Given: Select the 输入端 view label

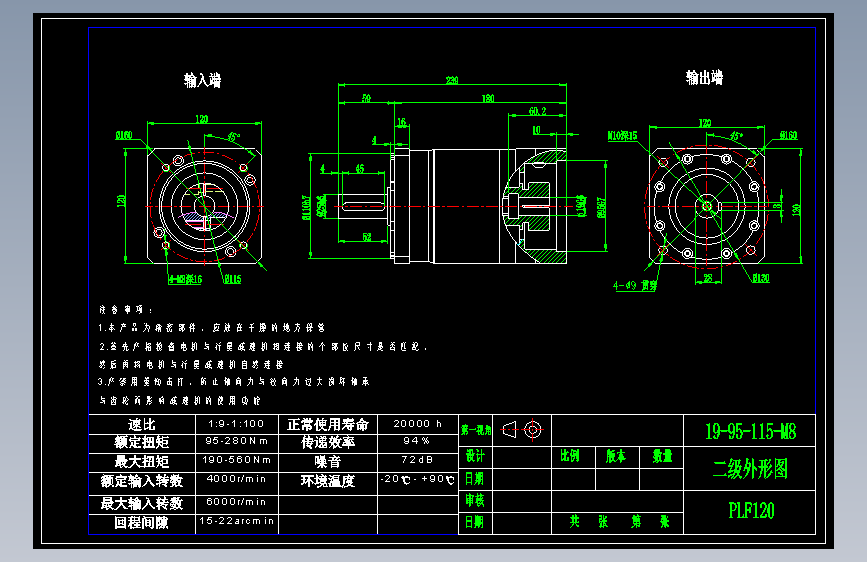Looking at the screenshot, I should pyautogui.click(x=202, y=81).
